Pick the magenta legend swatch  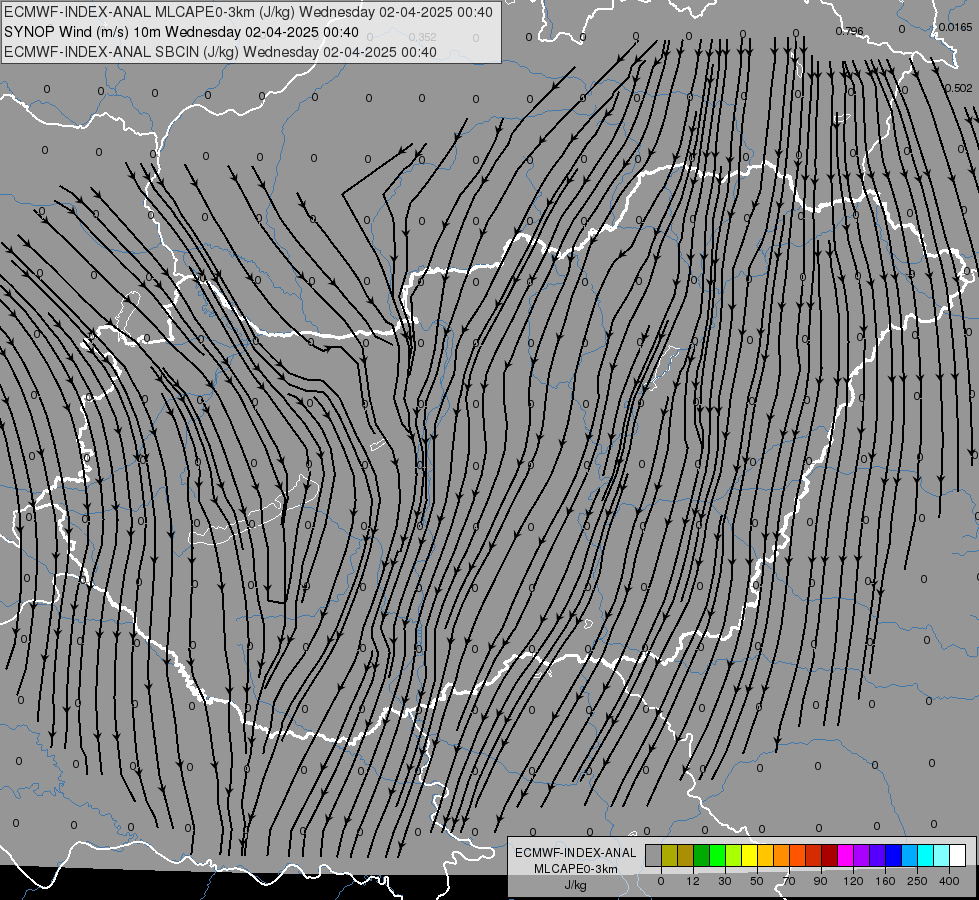tap(846, 855)
